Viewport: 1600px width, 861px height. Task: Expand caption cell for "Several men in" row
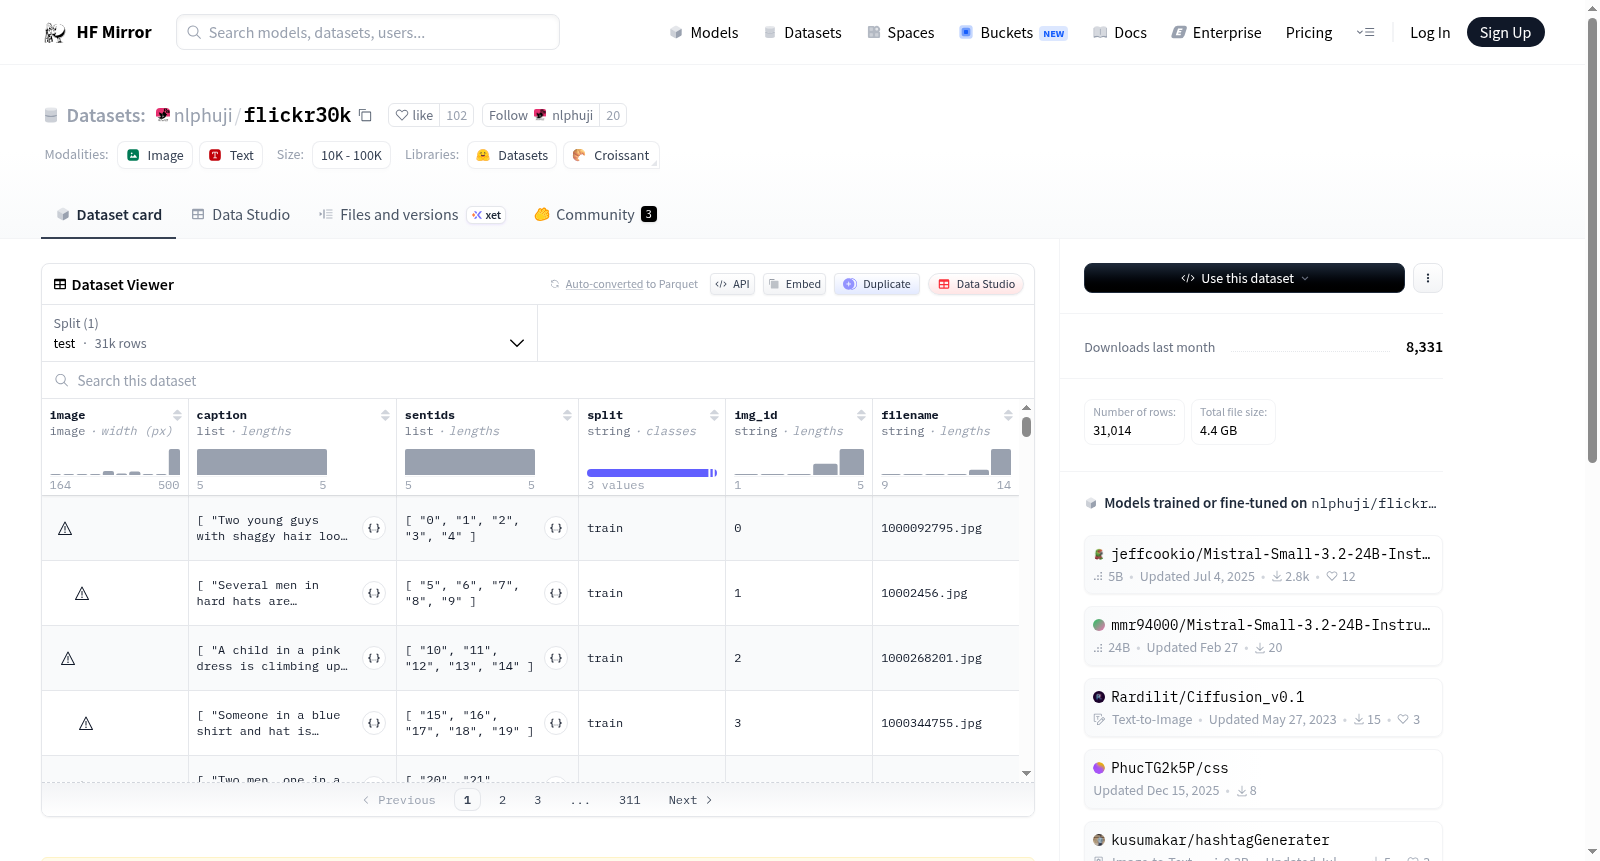coord(374,593)
